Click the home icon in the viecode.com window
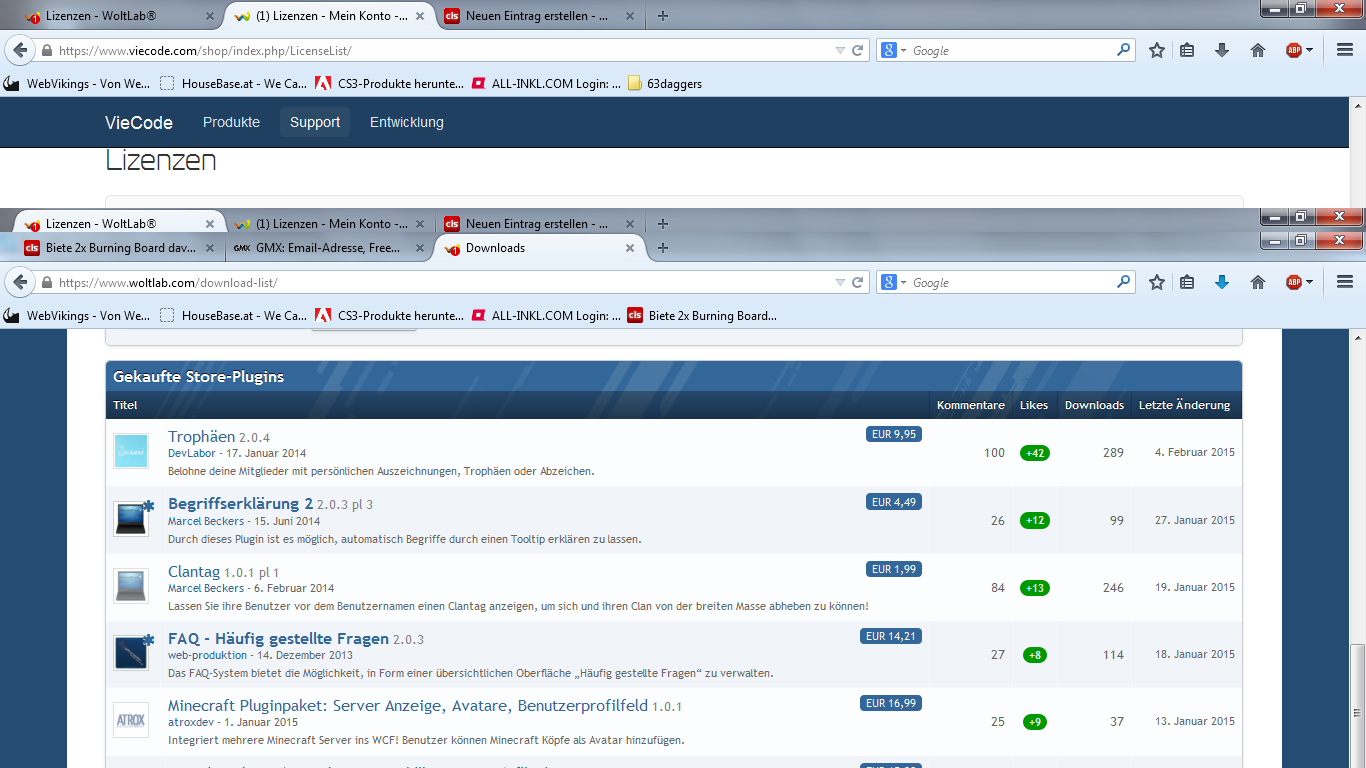1366x768 pixels. pyautogui.click(x=1258, y=51)
